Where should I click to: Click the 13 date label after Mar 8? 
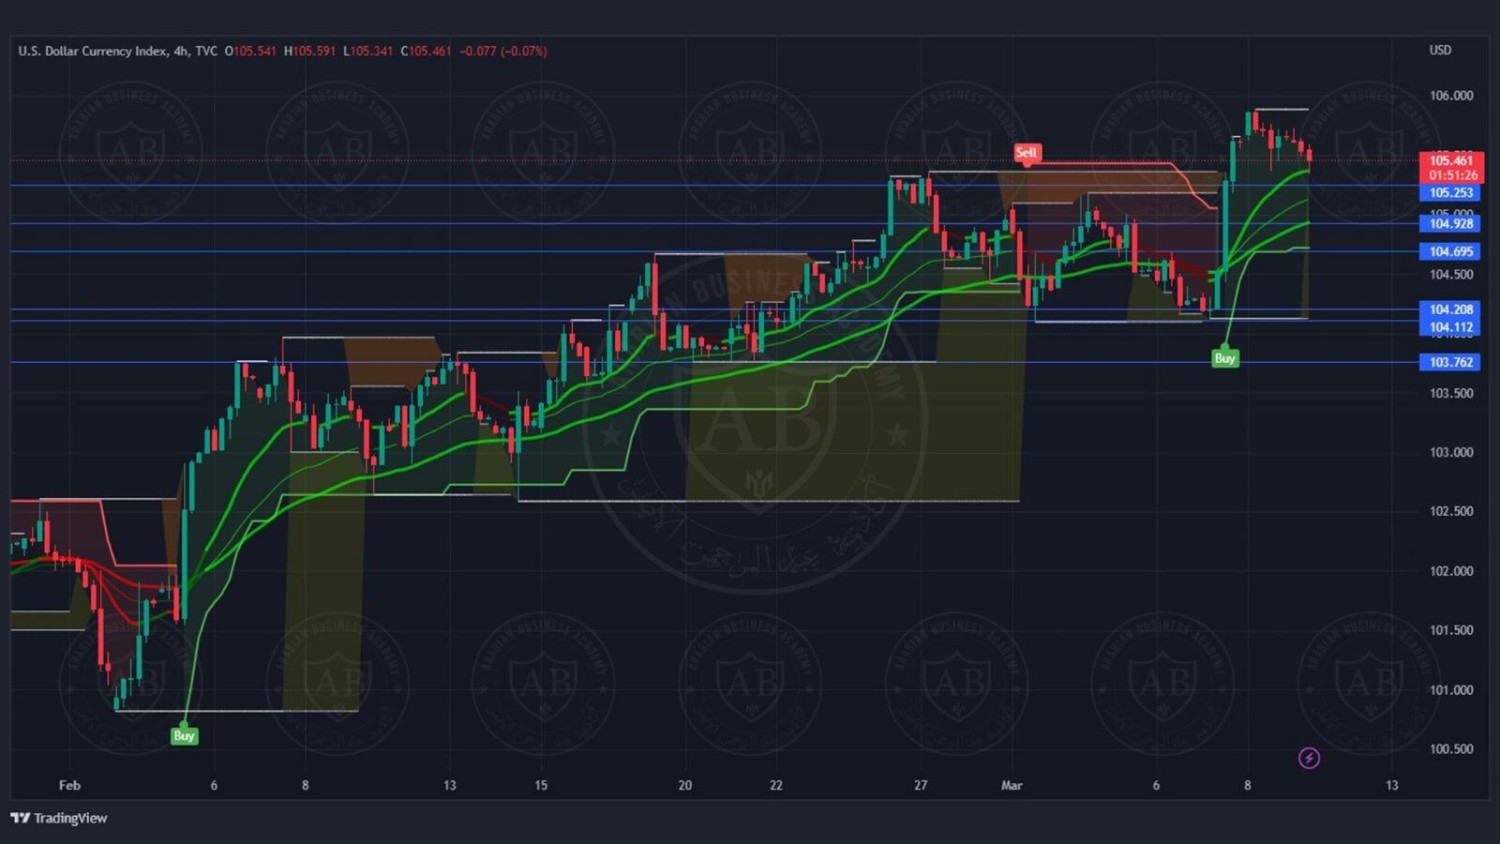click(x=1392, y=785)
